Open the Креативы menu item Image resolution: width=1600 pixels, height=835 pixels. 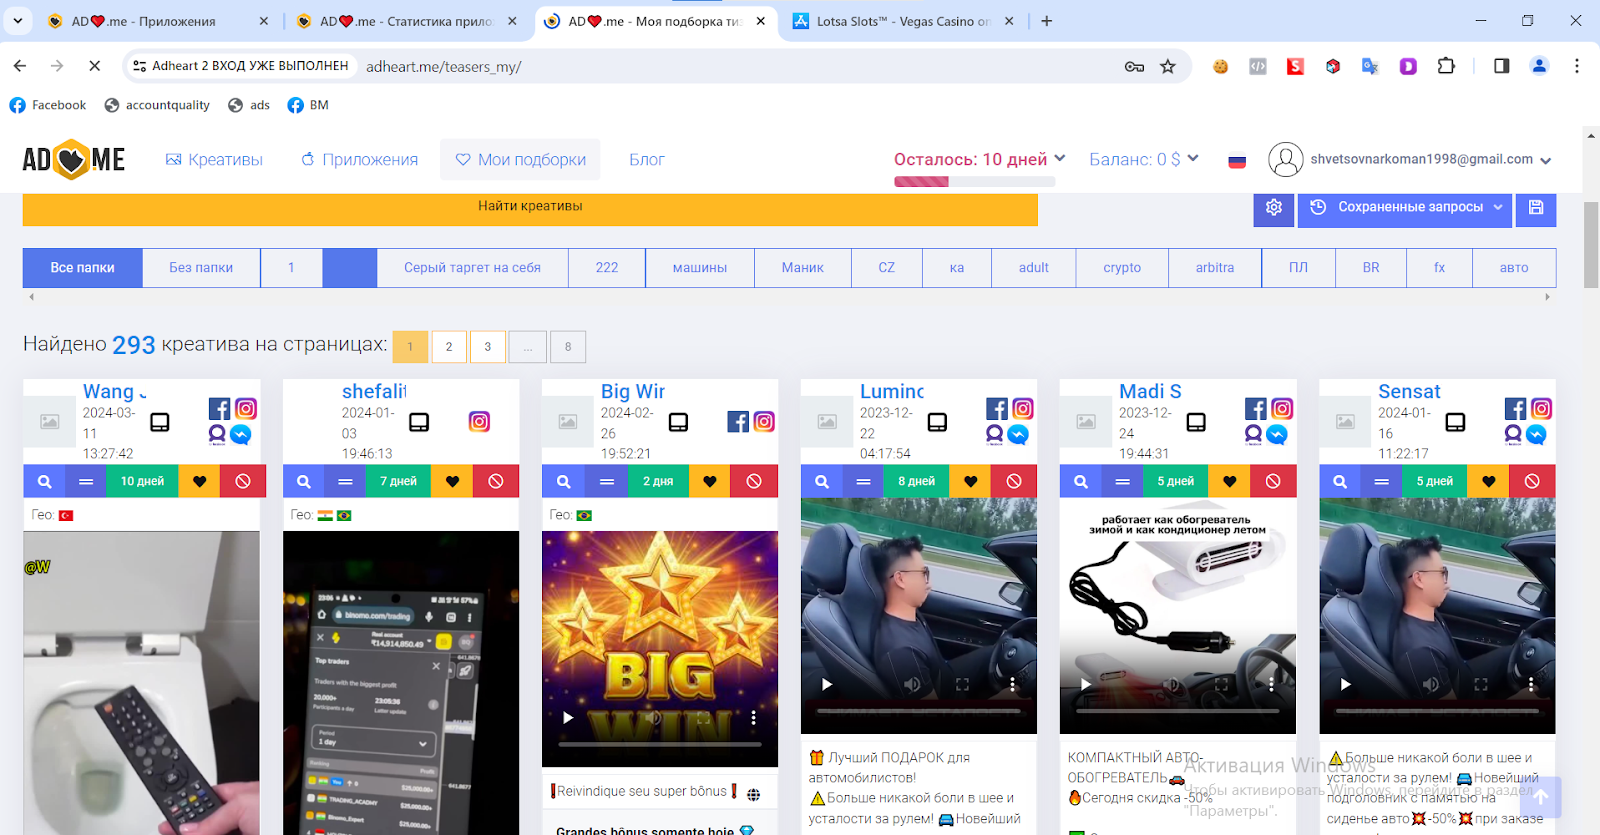pyautogui.click(x=214, y=160)
